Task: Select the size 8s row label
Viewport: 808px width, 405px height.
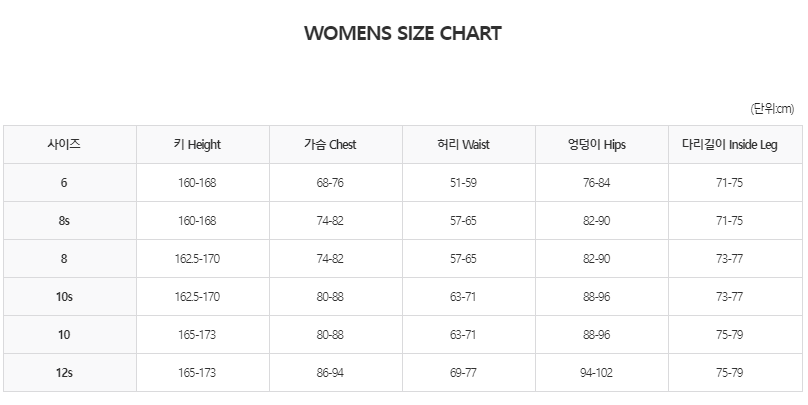Action: (64, 221)
